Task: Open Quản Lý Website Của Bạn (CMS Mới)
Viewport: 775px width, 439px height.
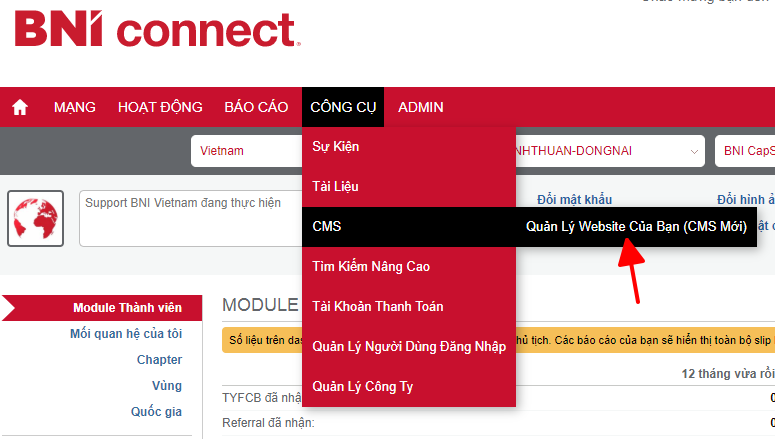Action: 636,227
